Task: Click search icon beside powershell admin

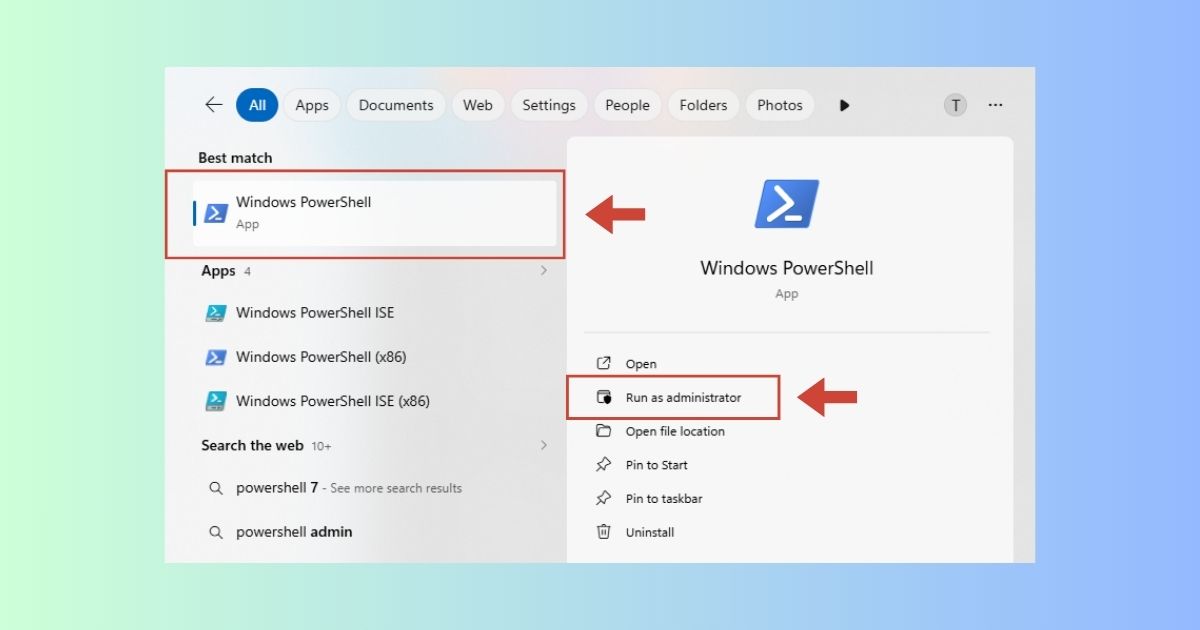Action: (215, 532)
